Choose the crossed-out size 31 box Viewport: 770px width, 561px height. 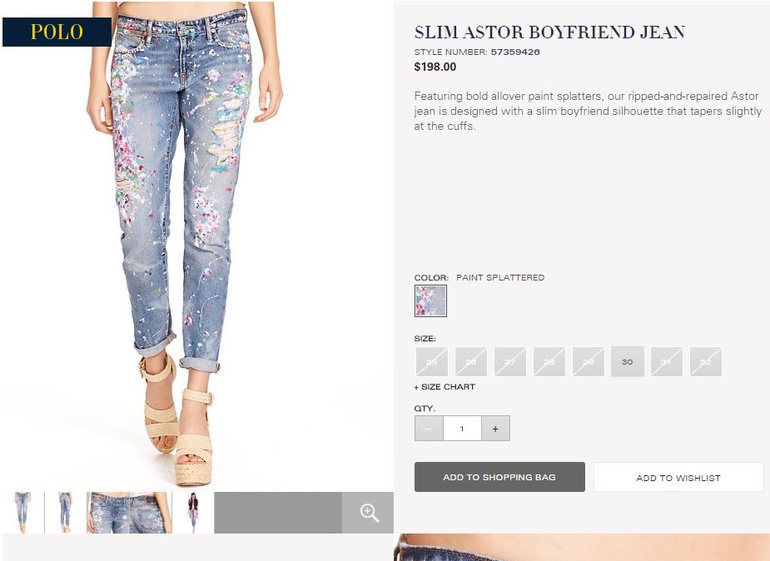tap(666, 362)
